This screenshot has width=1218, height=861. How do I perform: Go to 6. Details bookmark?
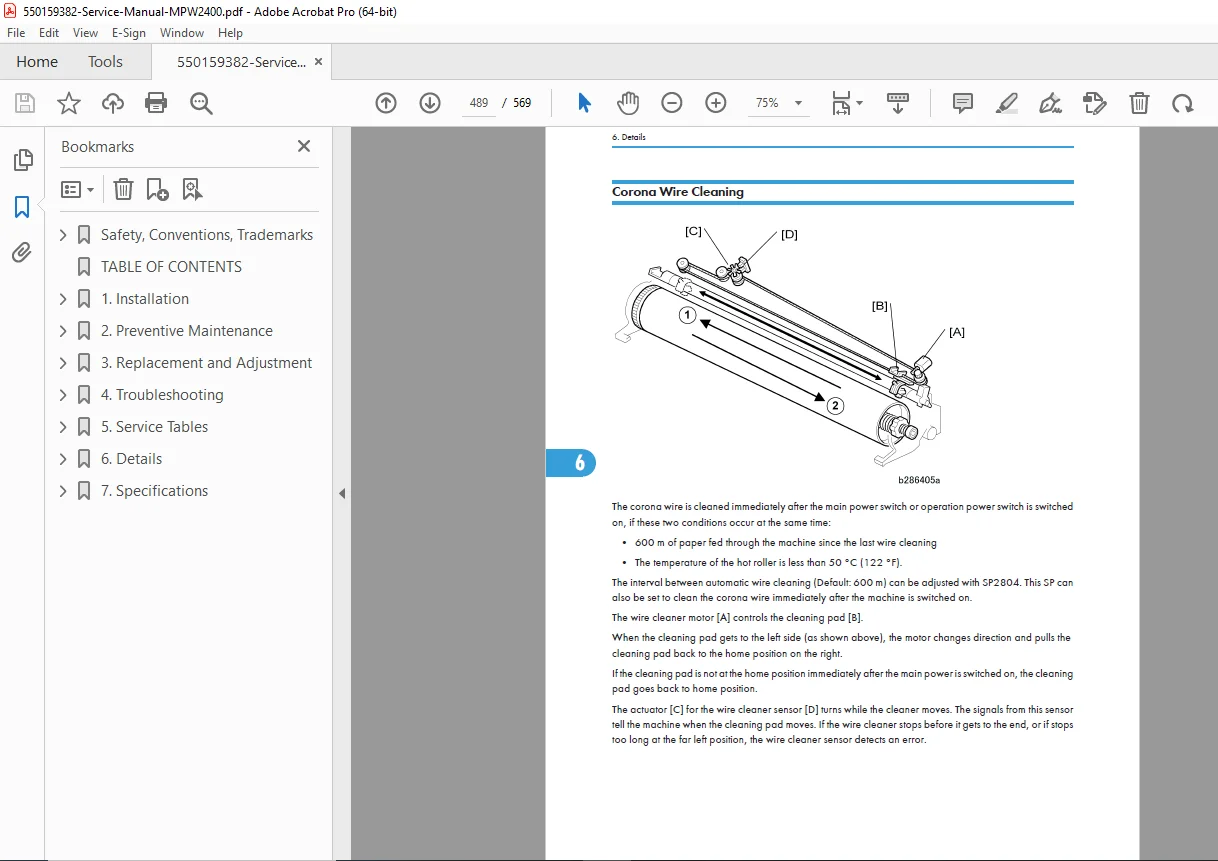coord(131,459)
